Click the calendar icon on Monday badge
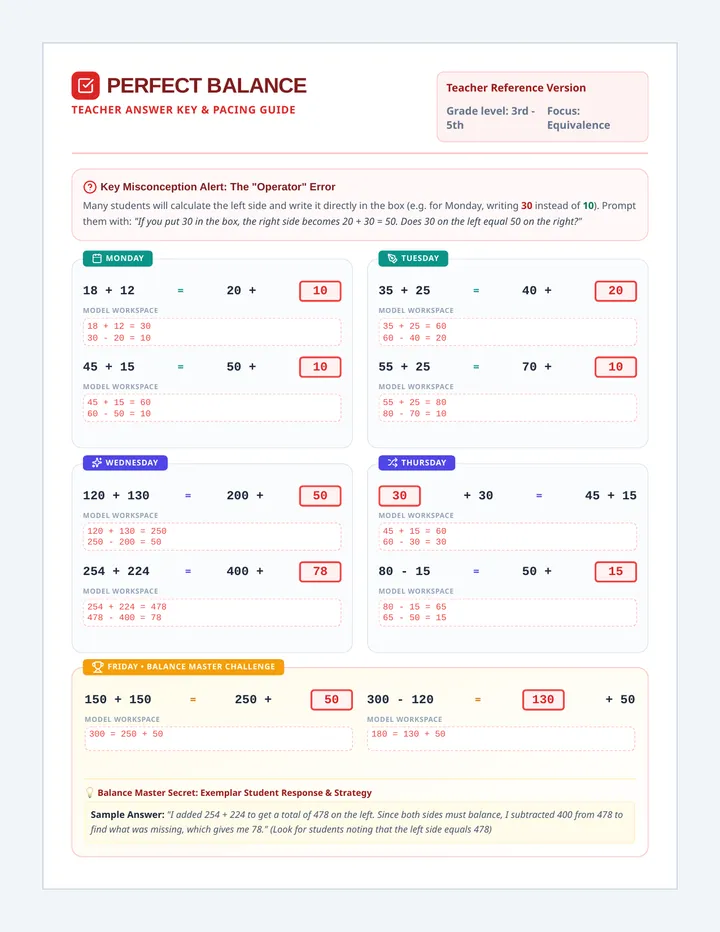 (x=97, y=259)
